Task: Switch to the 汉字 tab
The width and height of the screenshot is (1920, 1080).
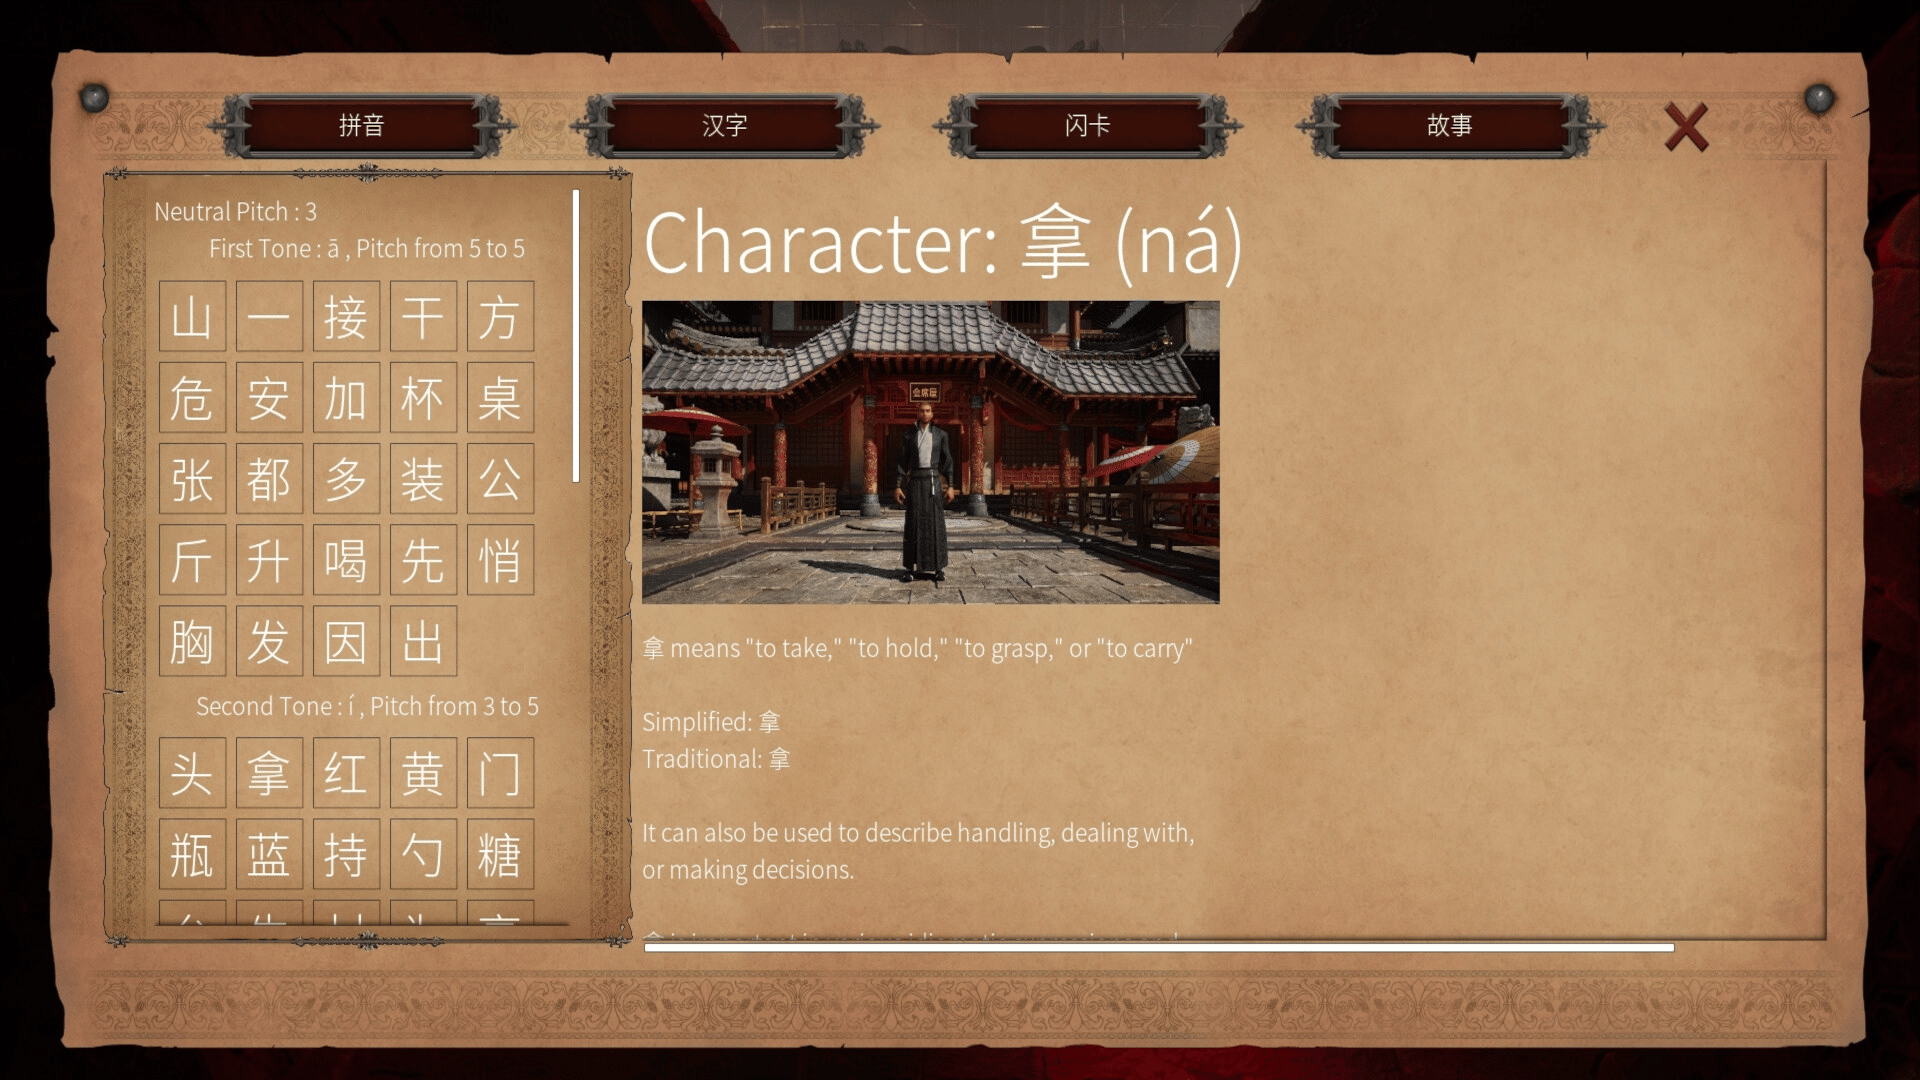Action: pos(724,125)
